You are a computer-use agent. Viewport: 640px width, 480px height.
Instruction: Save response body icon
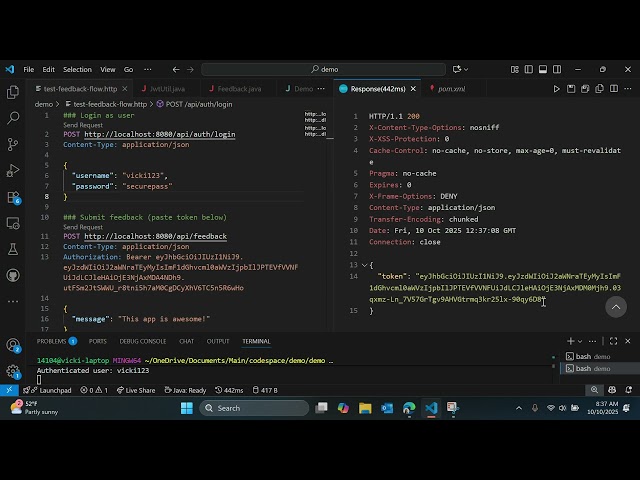(x=585, y=89)
